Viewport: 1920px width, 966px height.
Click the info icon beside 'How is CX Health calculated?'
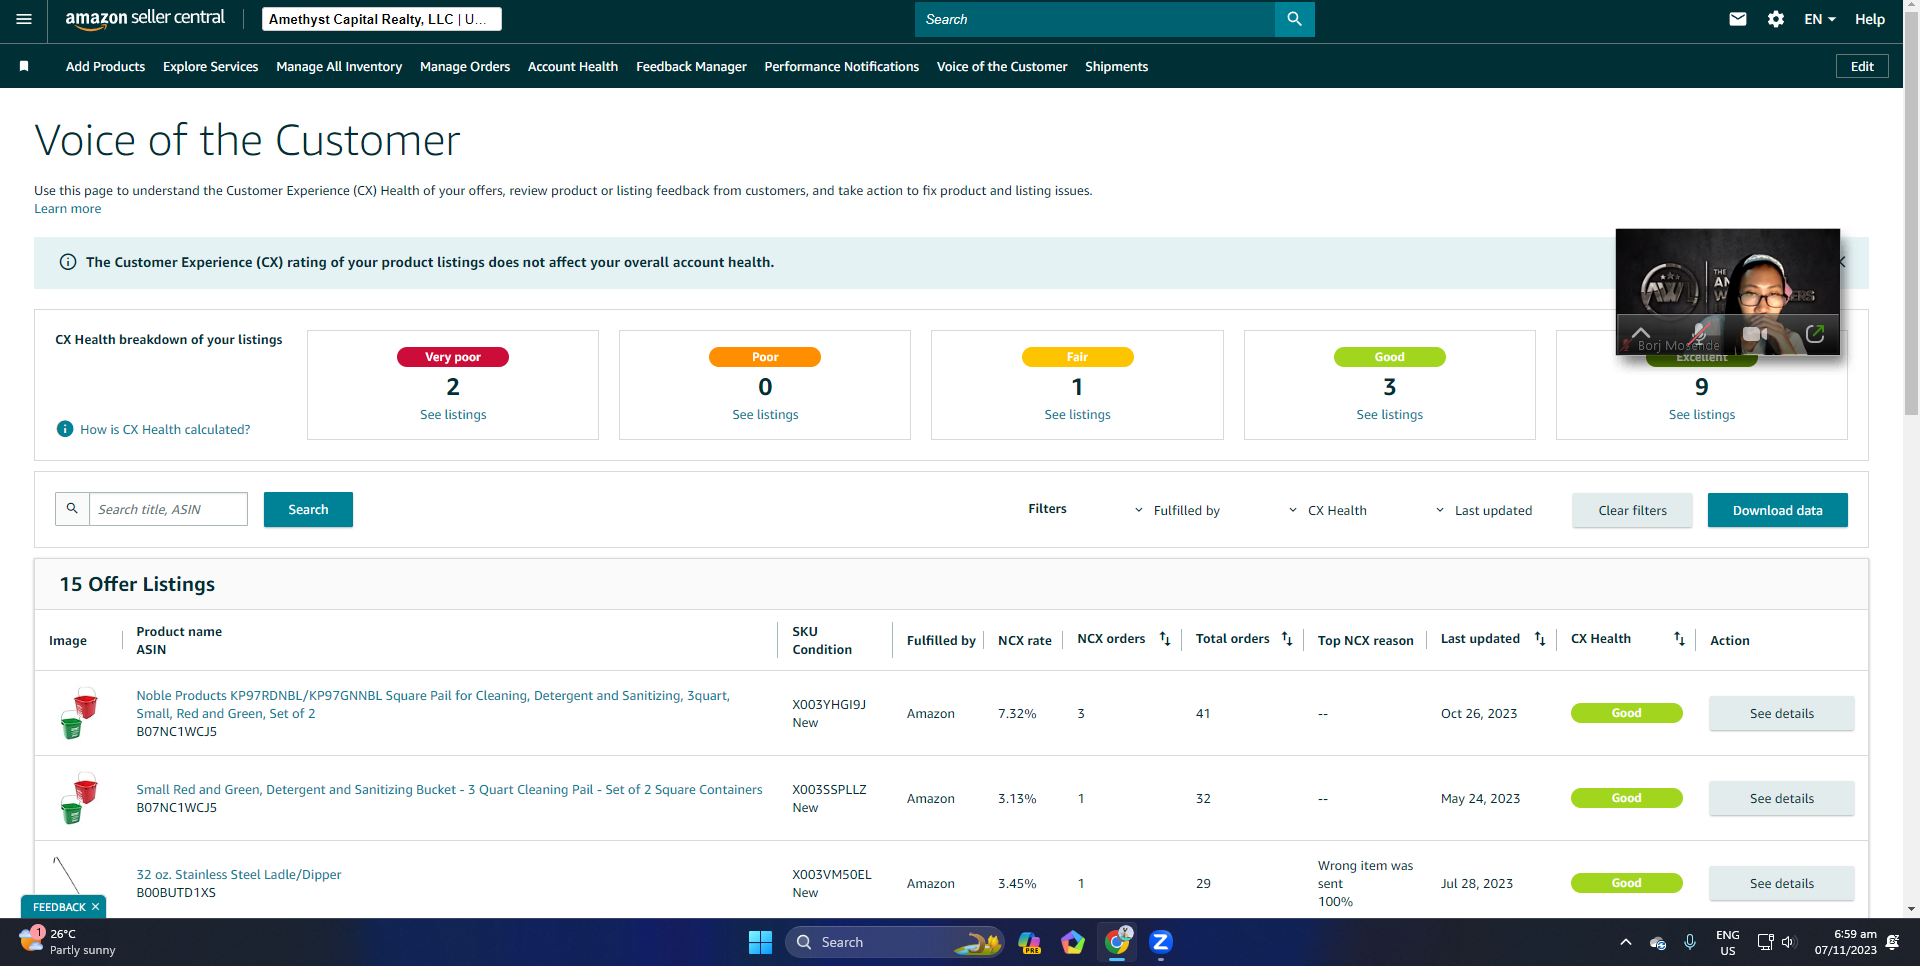[x=65, y=429]
